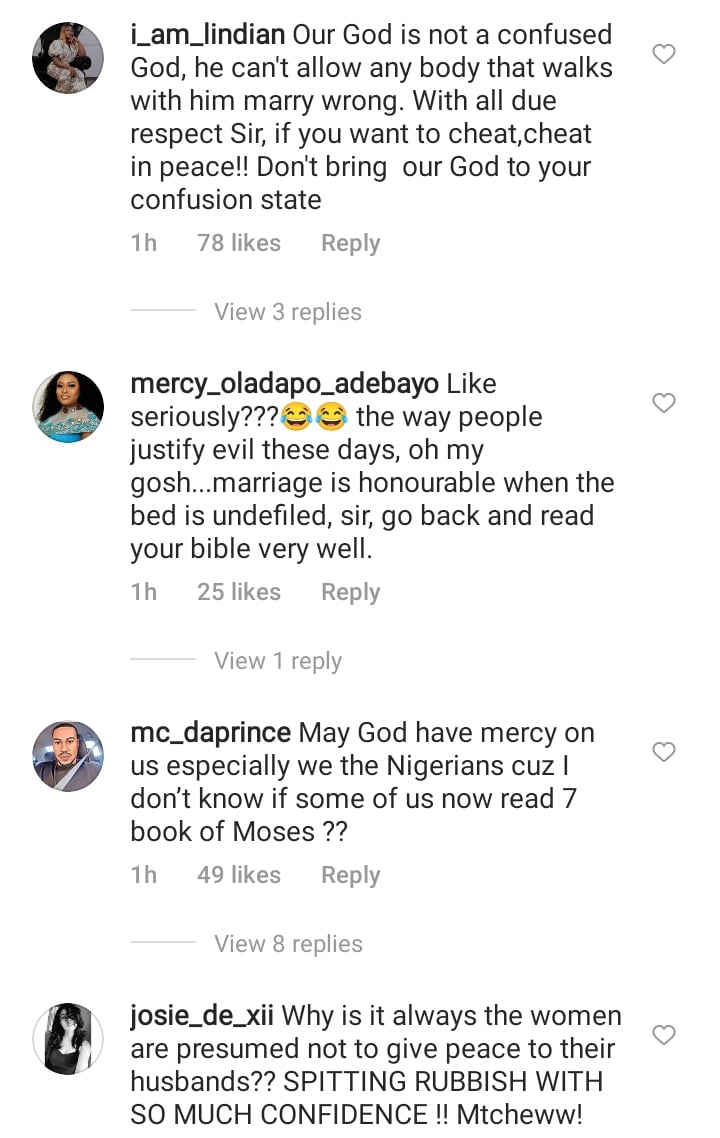Open the i_am_lindian username link
The height and width of the screenshot is (1138, 720).
tap(208, 34)
